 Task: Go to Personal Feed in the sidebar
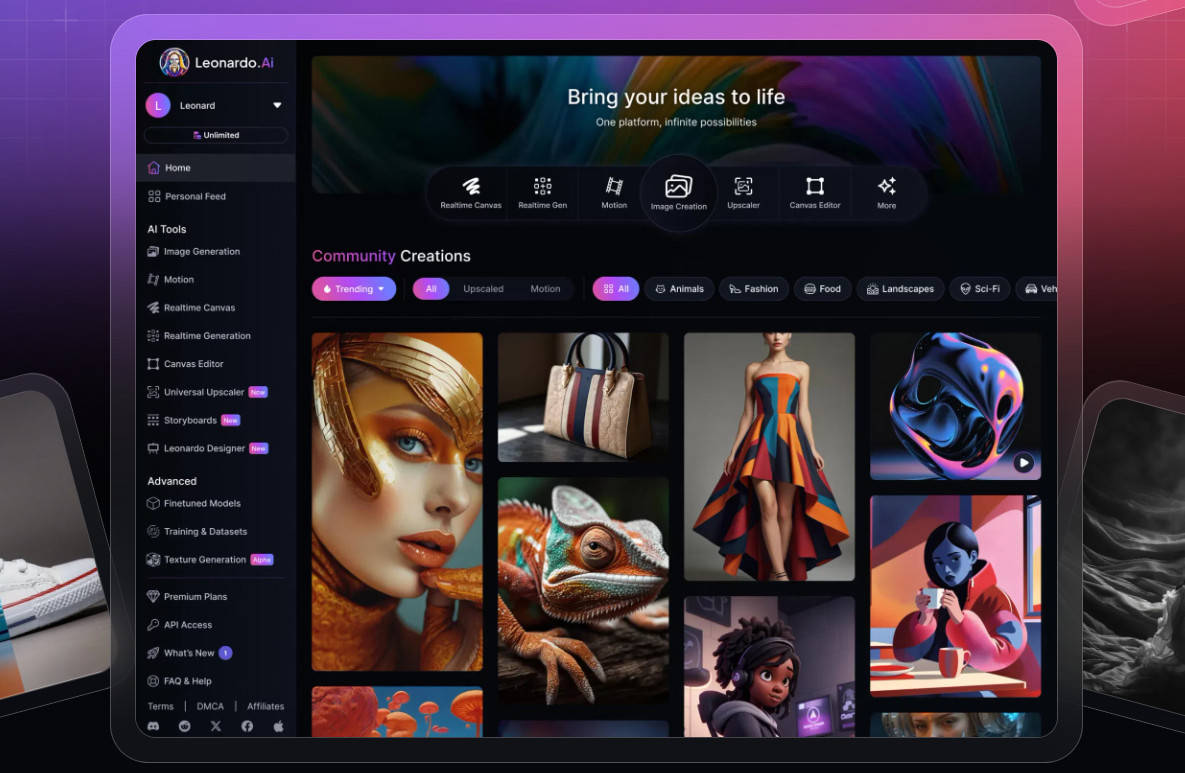[x=195, y=196]
